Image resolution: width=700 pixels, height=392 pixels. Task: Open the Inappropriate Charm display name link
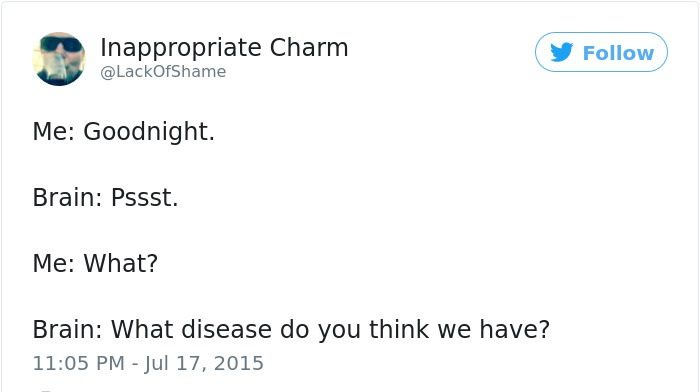[224, 48]
